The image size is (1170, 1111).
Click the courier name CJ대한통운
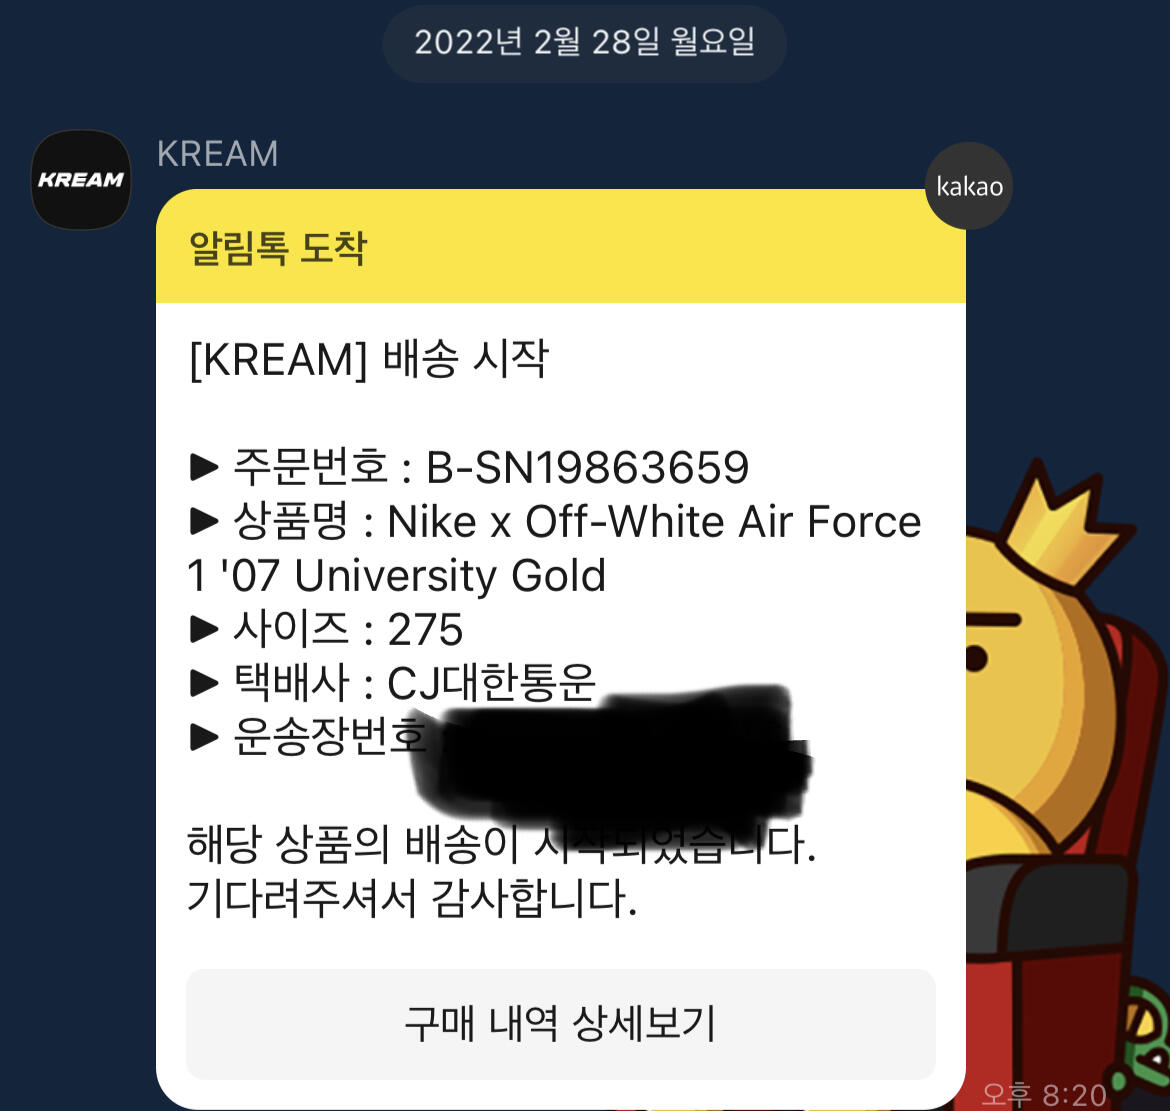(x=491, y=683)
